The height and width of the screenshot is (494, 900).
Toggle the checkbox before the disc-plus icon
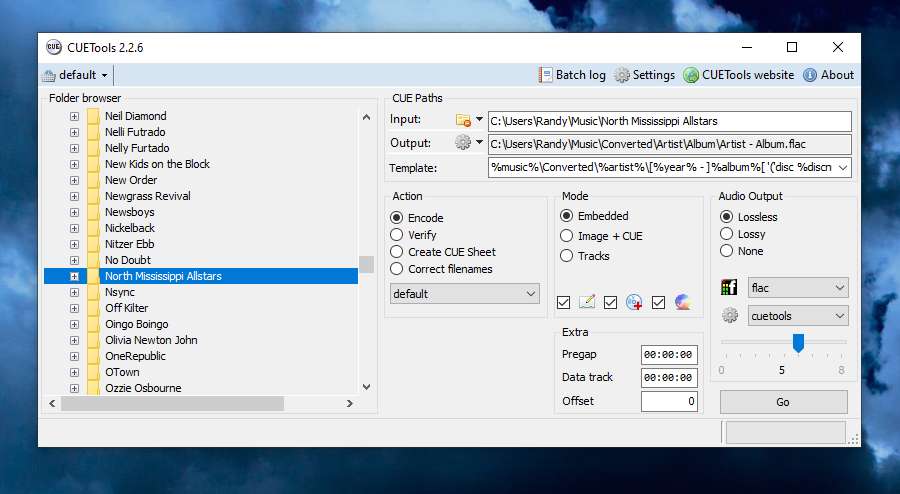(611, 302)
